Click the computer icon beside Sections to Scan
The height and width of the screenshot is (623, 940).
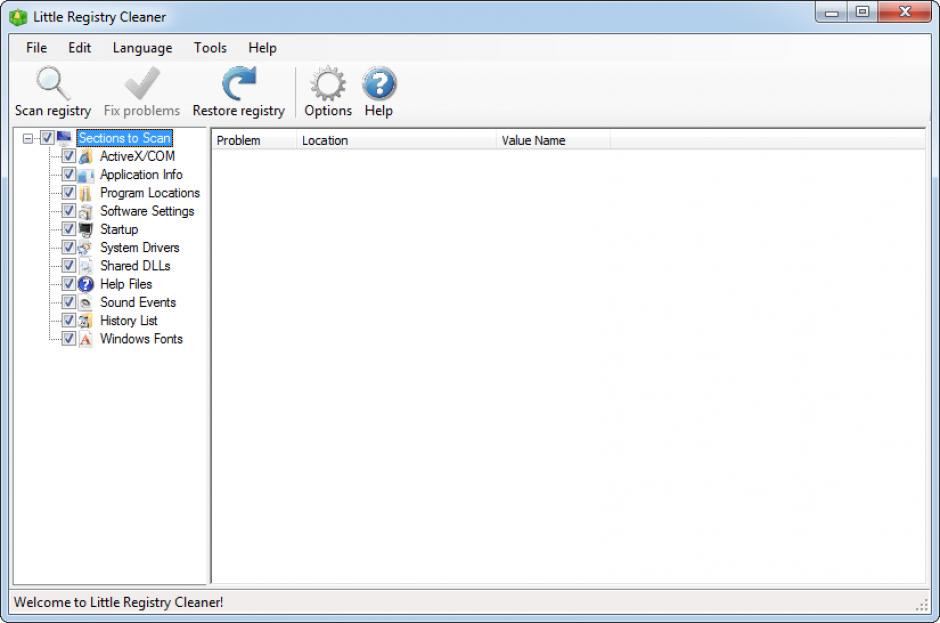(64, 138)
